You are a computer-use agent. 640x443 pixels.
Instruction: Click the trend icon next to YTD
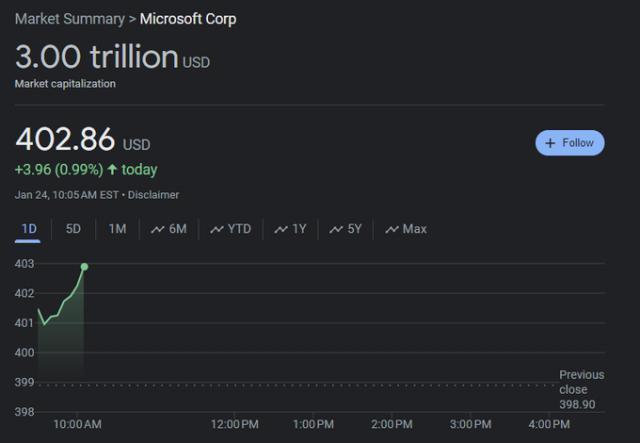(217, 229)
